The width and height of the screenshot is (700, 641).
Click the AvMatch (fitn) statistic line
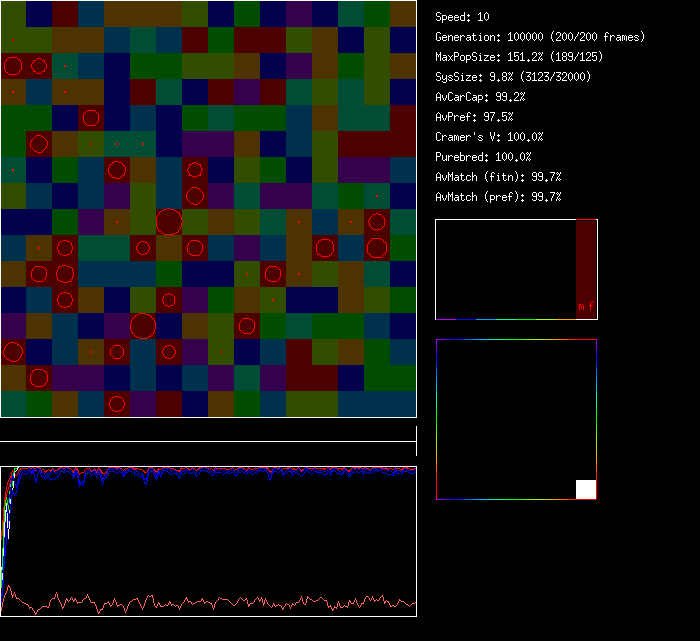[x=498, y=177]
